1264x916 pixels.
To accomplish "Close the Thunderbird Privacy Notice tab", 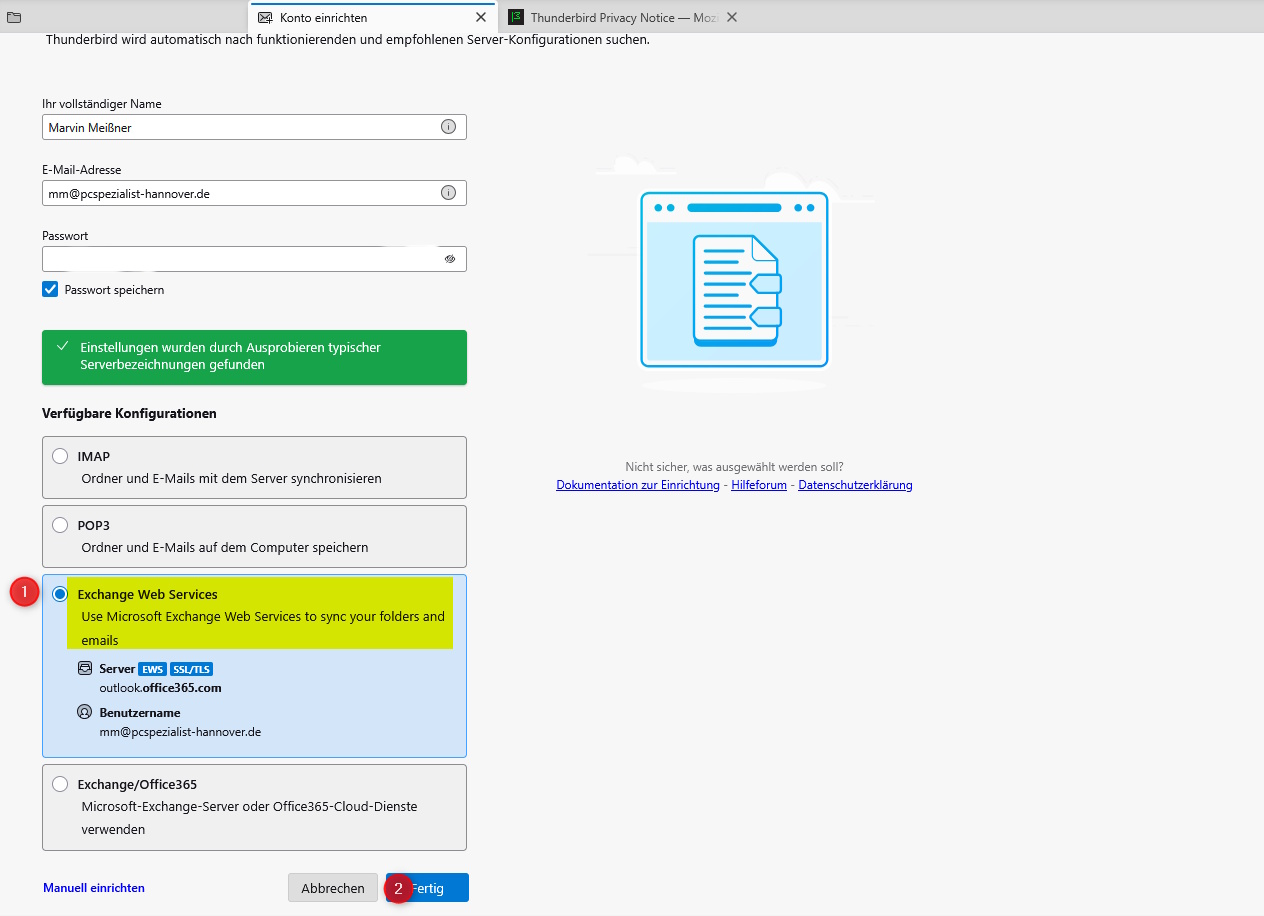I will 732,17.
